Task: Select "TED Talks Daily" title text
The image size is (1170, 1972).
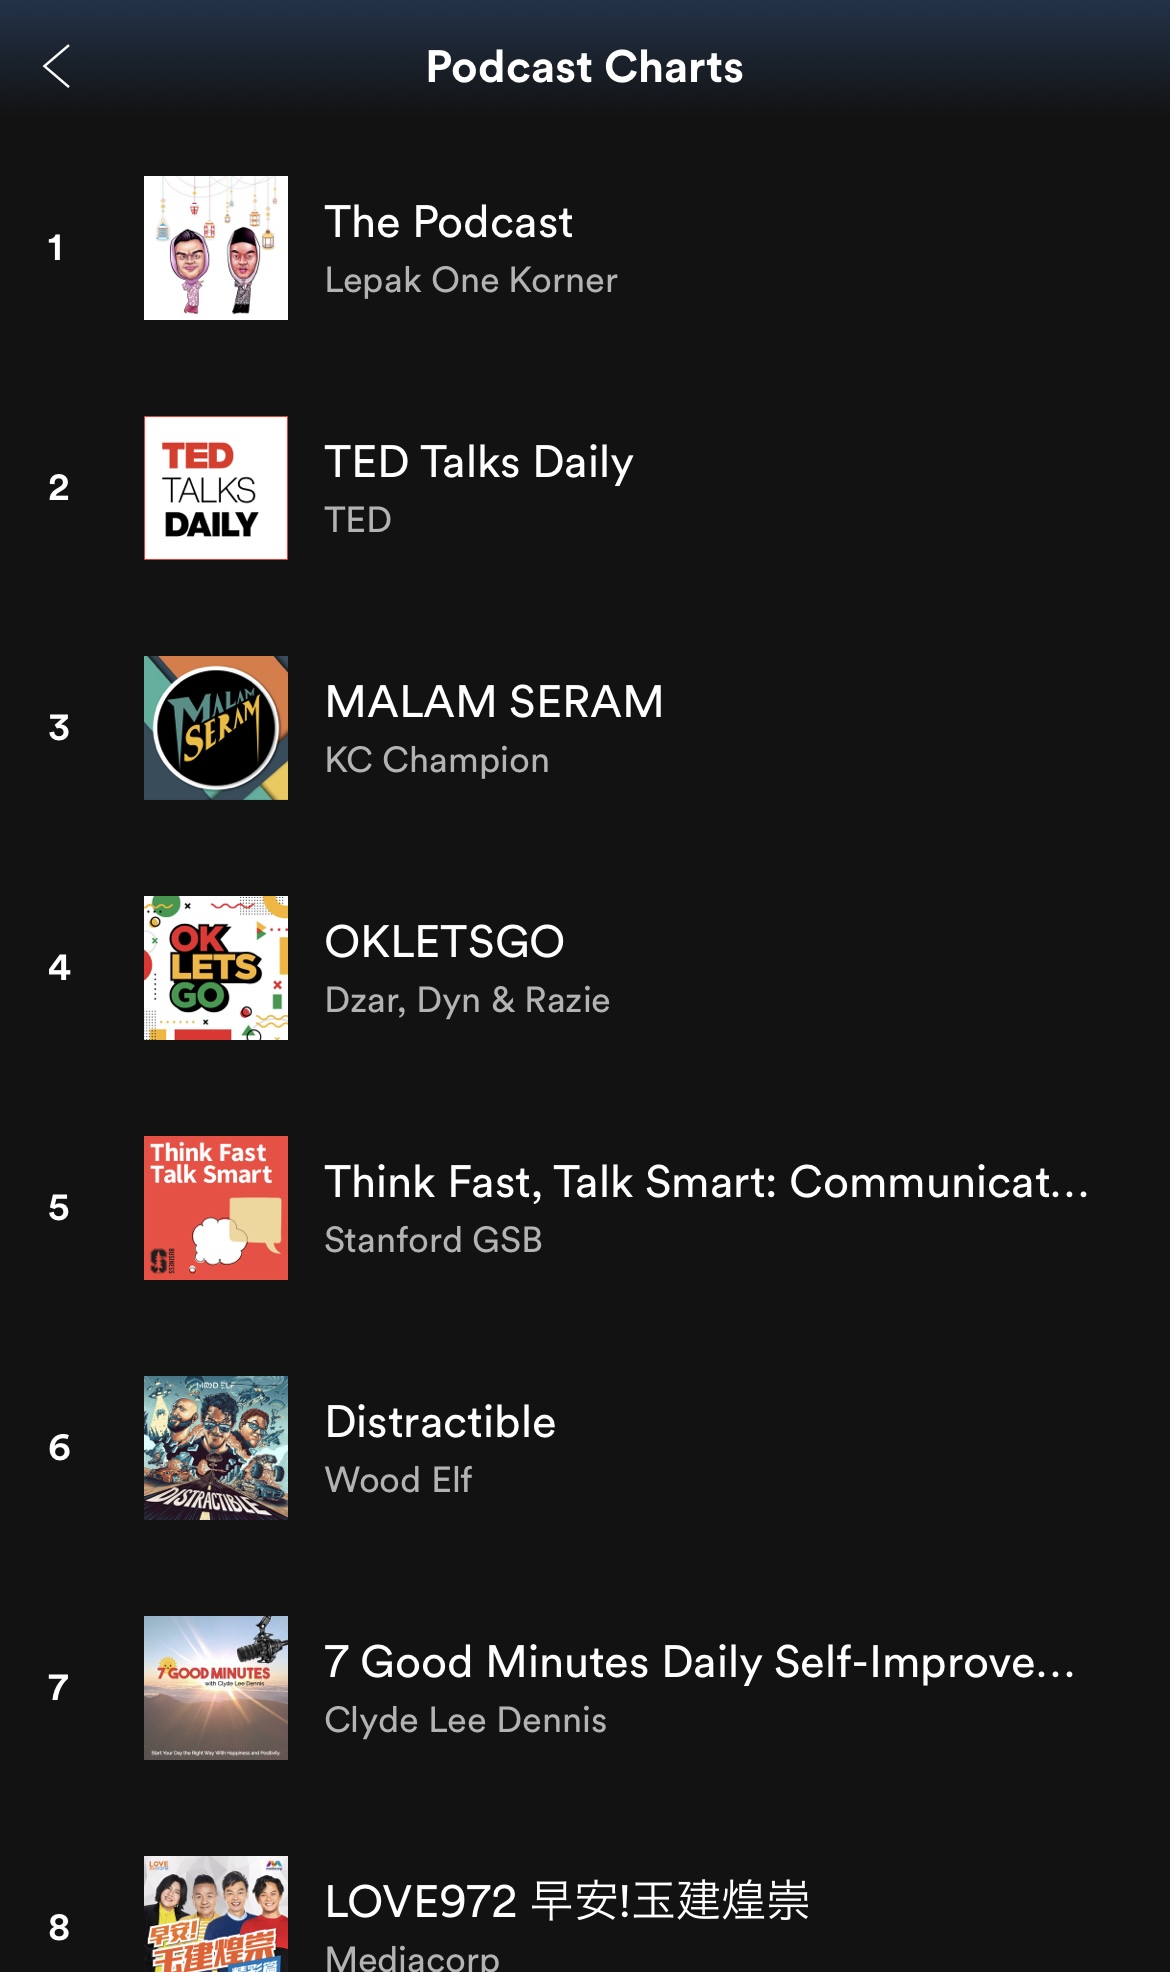Action: tap(479, 462)
